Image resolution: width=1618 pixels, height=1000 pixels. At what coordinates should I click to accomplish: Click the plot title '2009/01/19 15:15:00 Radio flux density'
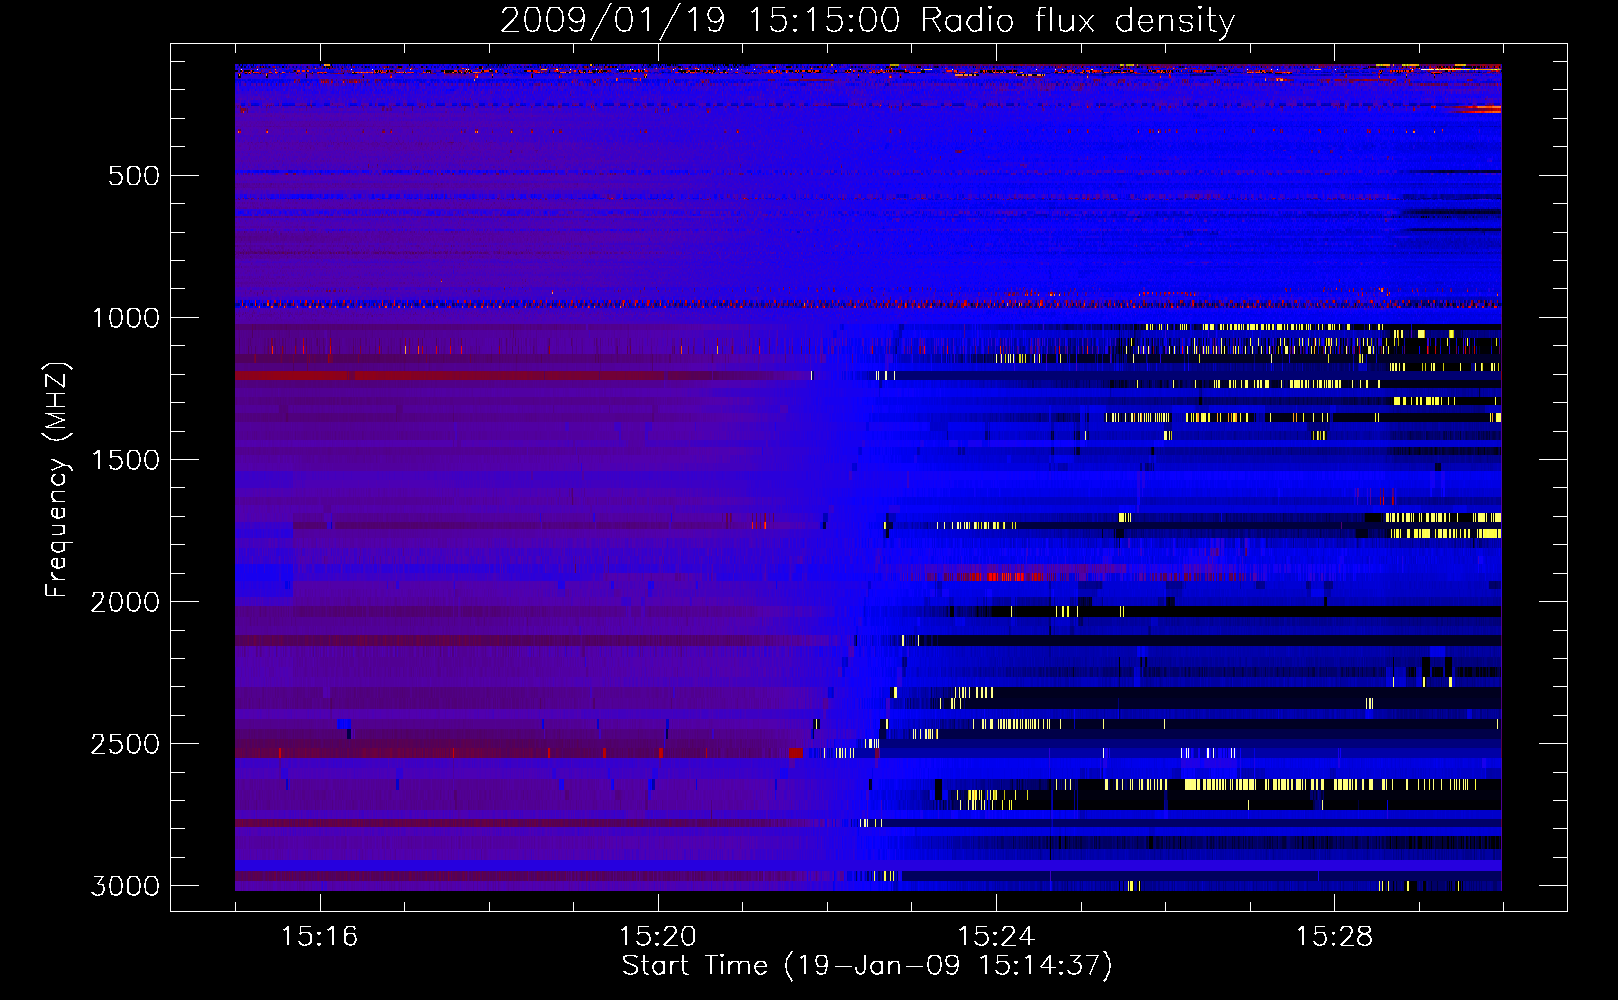coord(867,21)
